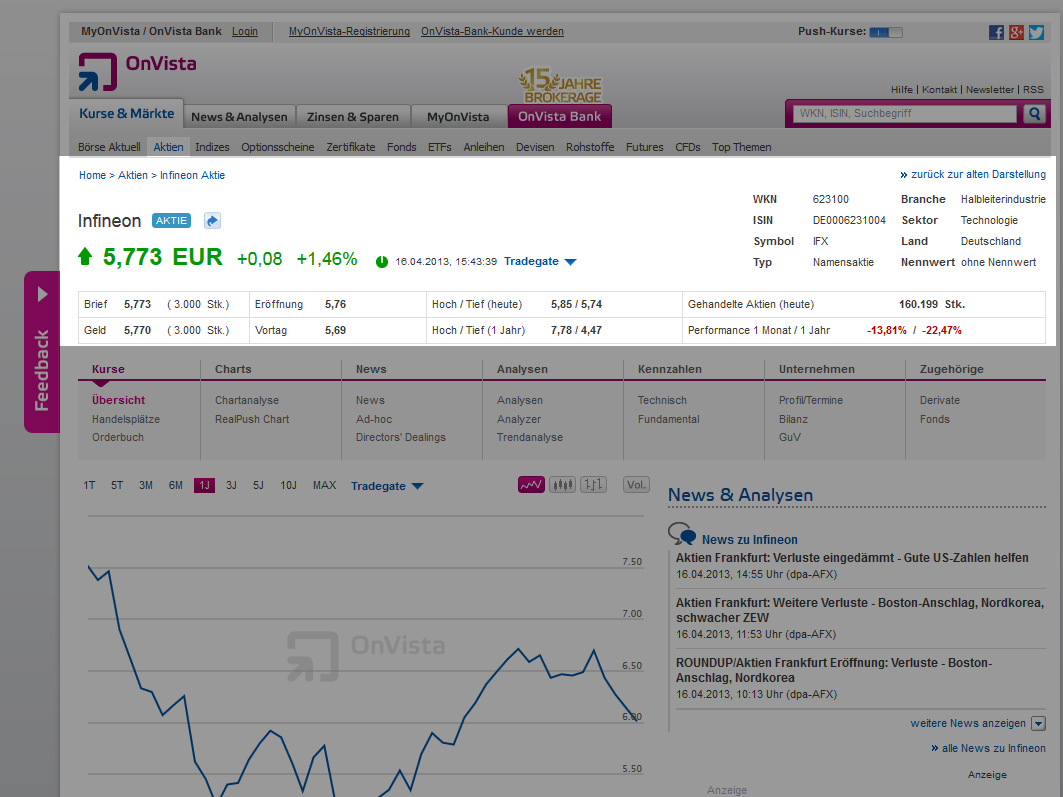1063x797 pixels.
Task: Click the Newsletter link in header
Action: [990, 89]
